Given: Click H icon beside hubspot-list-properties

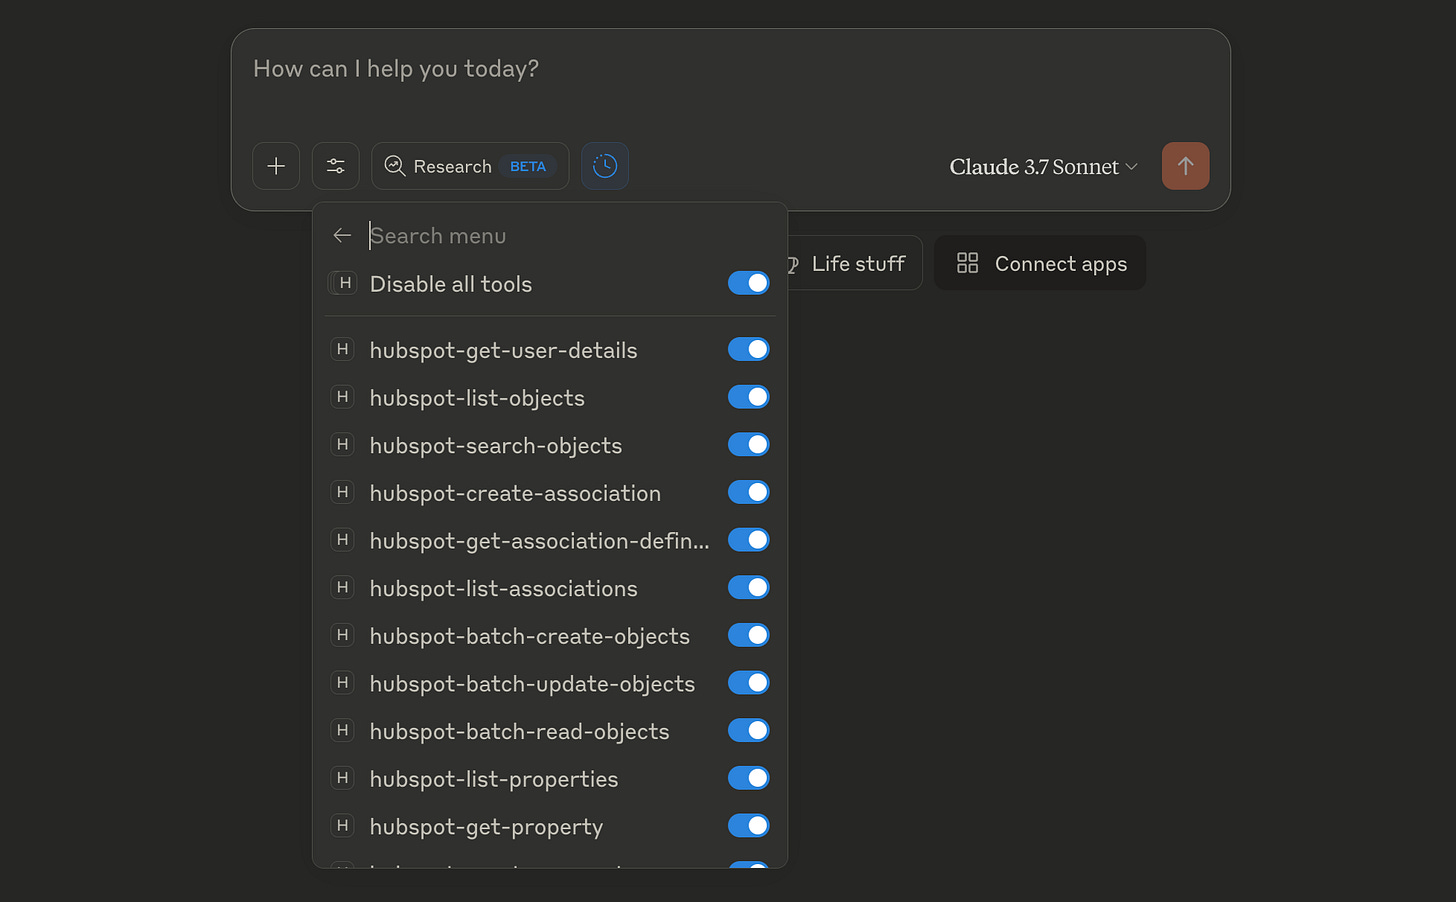Looking at the screenshot, I should click(x=342, y=778).
